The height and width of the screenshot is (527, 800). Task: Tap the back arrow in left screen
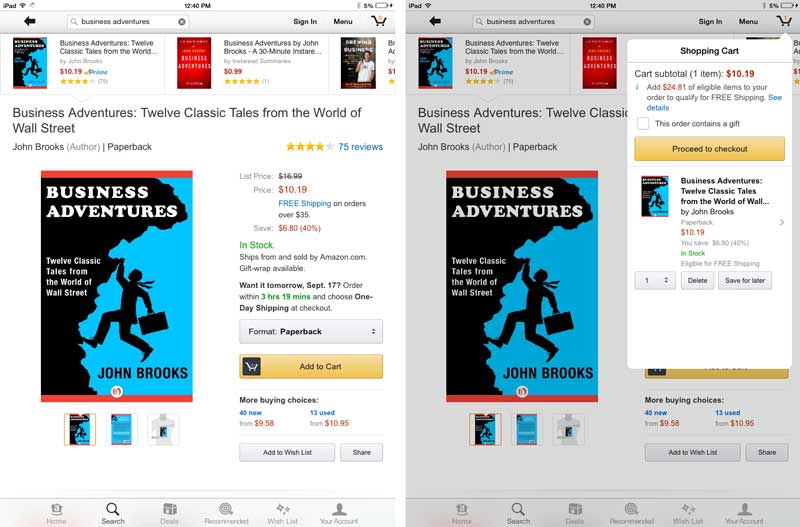(x=30, y=21)
